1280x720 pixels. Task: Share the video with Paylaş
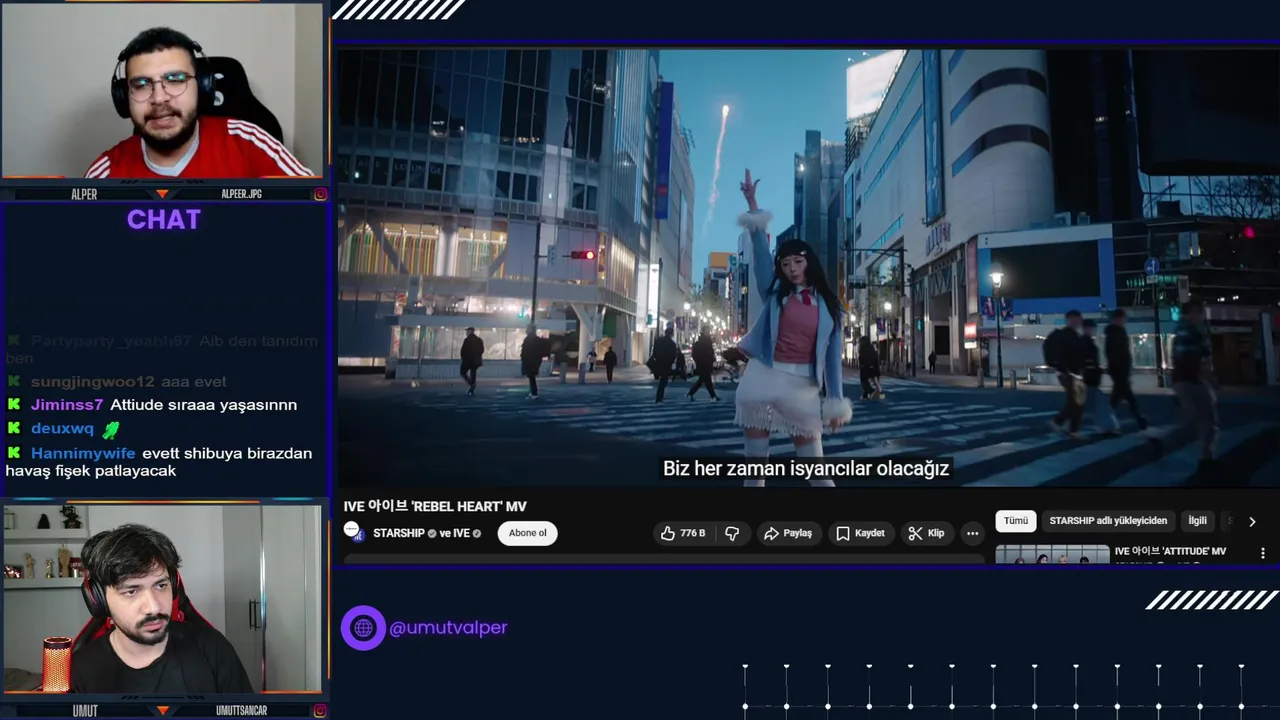pyautogui.click(x=788, y=534)
